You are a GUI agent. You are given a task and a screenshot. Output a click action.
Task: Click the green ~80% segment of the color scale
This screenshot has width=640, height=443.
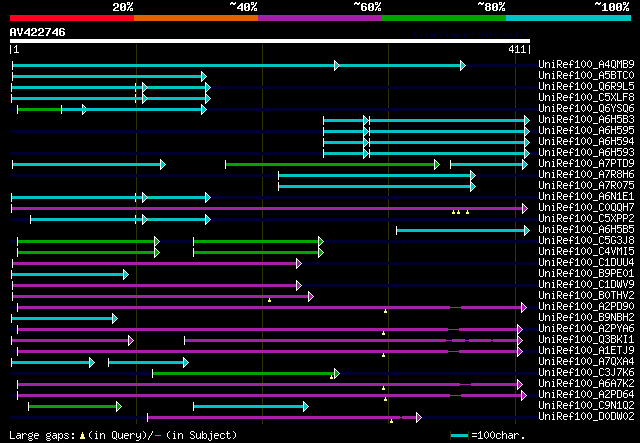[x=444, y=18]
